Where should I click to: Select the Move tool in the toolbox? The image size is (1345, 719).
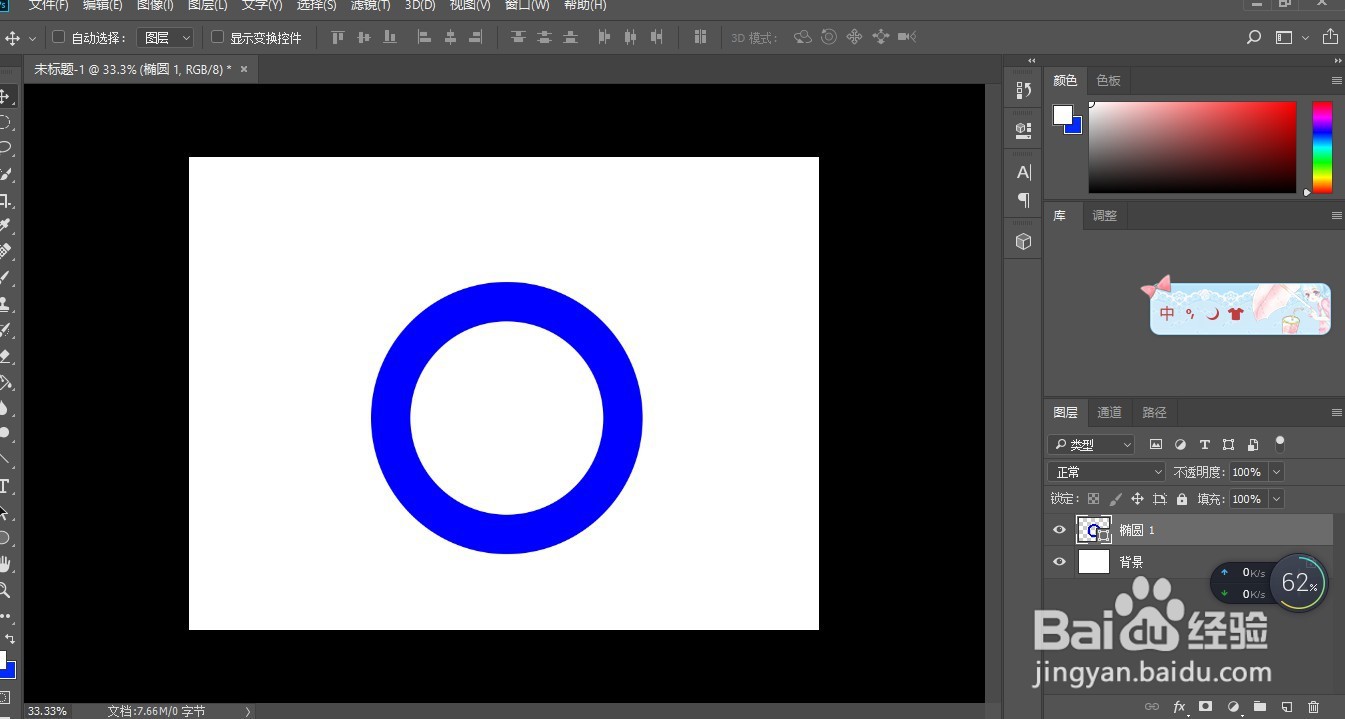pos(5,96)
